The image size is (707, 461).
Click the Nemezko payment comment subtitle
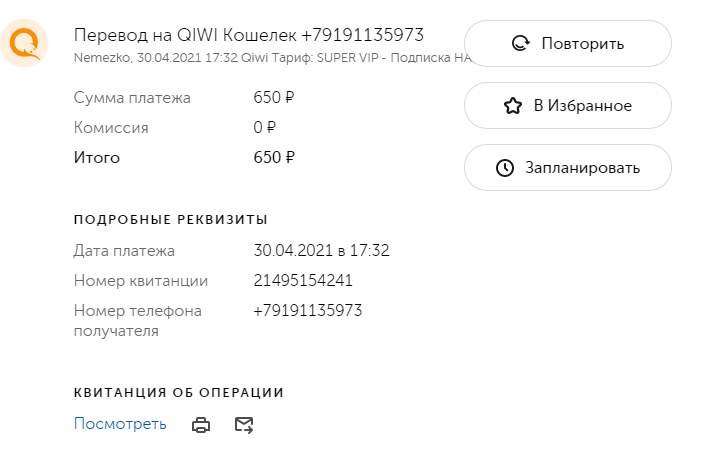274,58
